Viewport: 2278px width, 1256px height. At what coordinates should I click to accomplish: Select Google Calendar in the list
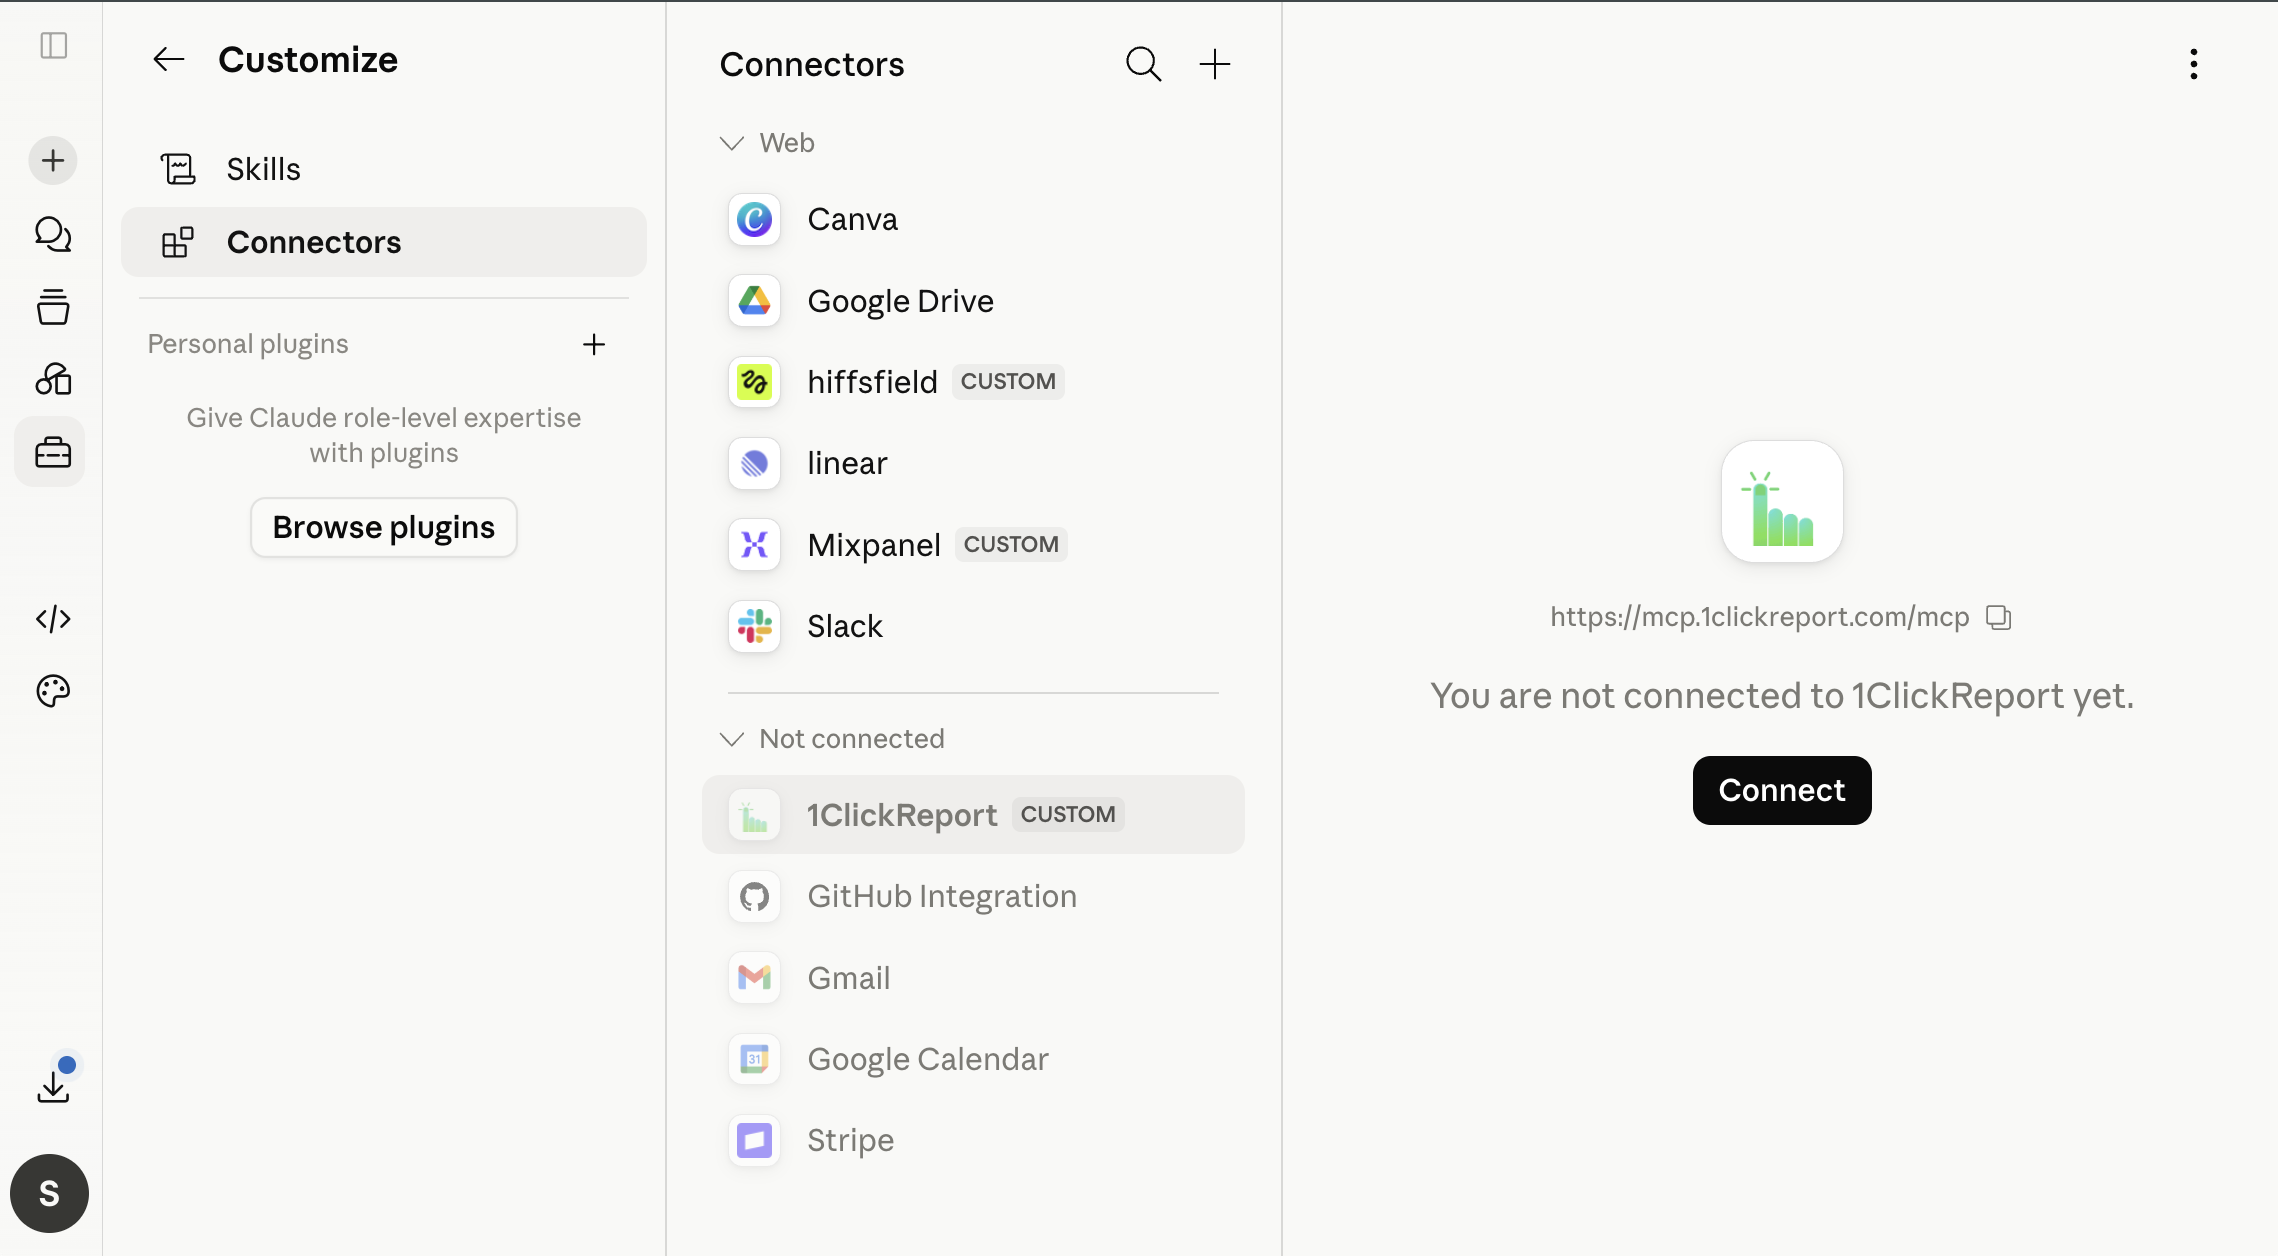(973, 1059)
